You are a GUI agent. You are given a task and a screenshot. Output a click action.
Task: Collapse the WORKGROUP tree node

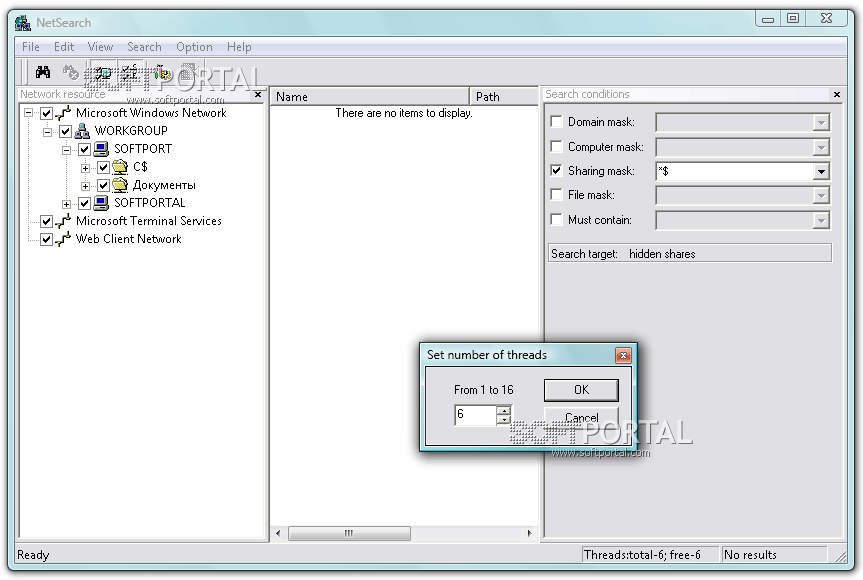48,132
